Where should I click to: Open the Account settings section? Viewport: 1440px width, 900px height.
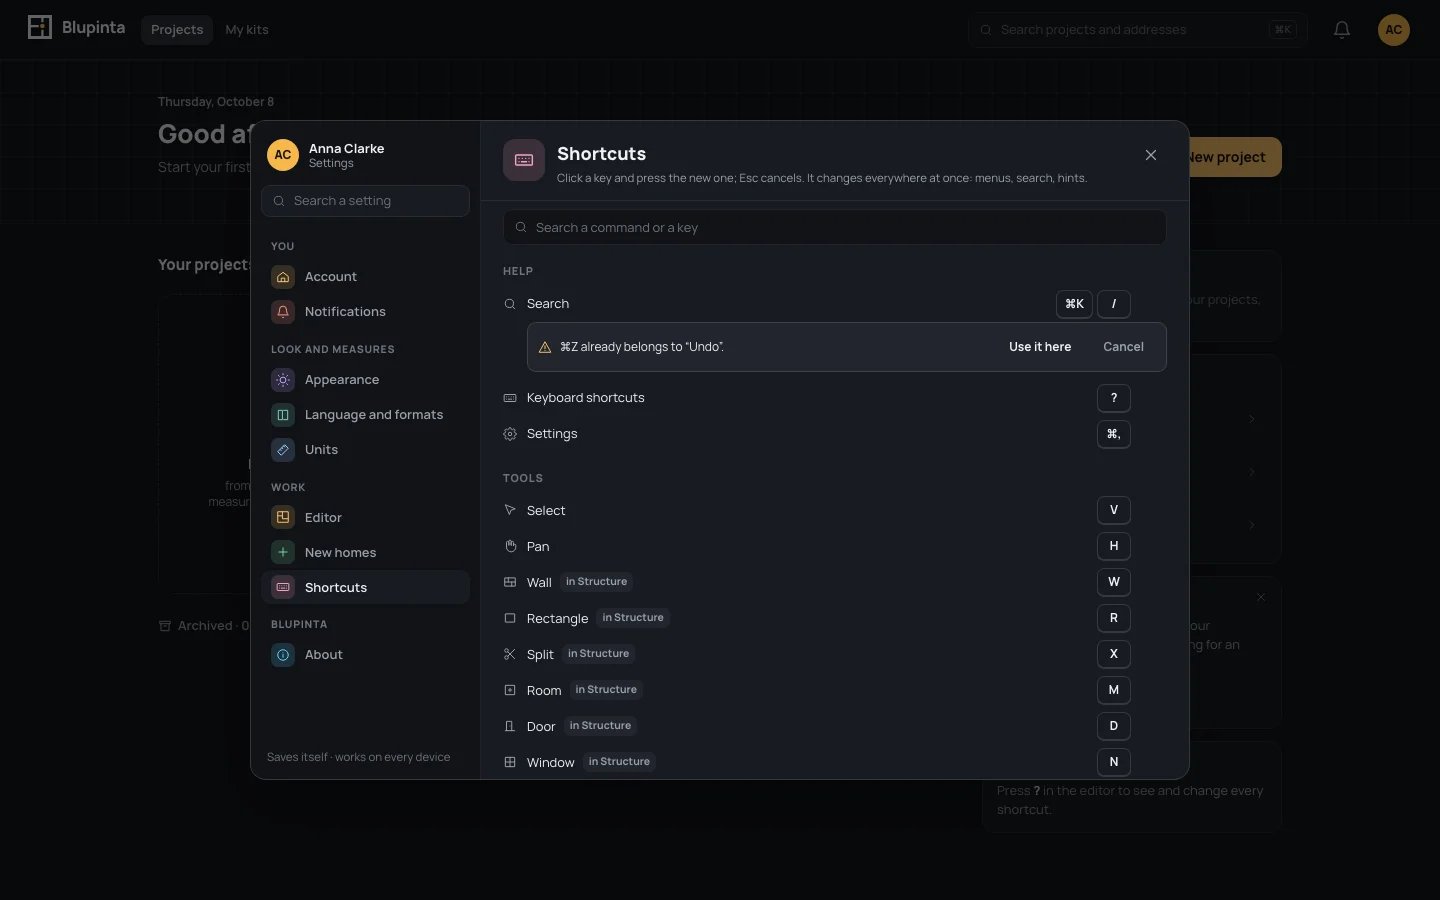365,277
